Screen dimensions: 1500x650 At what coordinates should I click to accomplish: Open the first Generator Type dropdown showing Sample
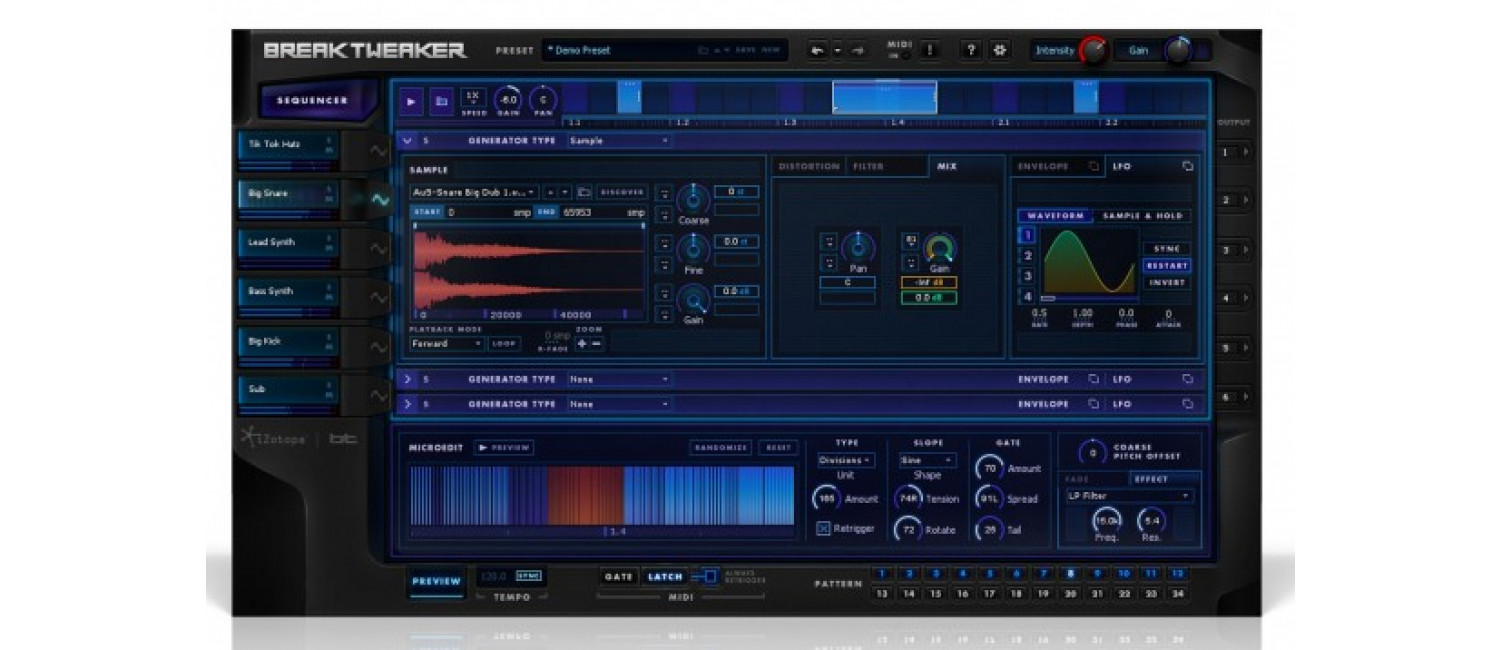tap(619, 141)
